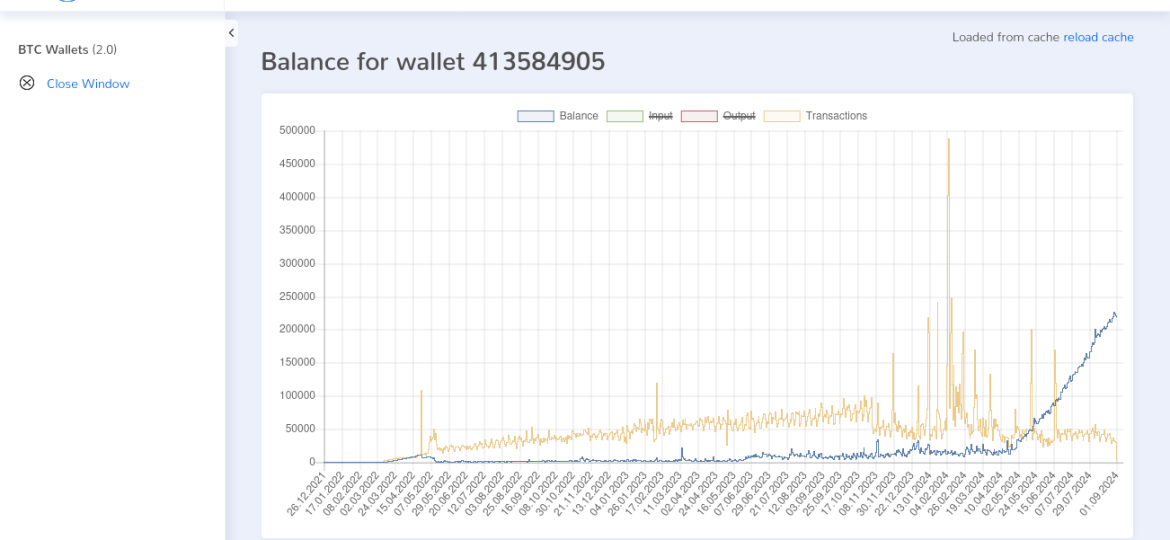Click the 500000 y-axis label
Viewport: 1170px width, 540px height.
coord(297,131)
